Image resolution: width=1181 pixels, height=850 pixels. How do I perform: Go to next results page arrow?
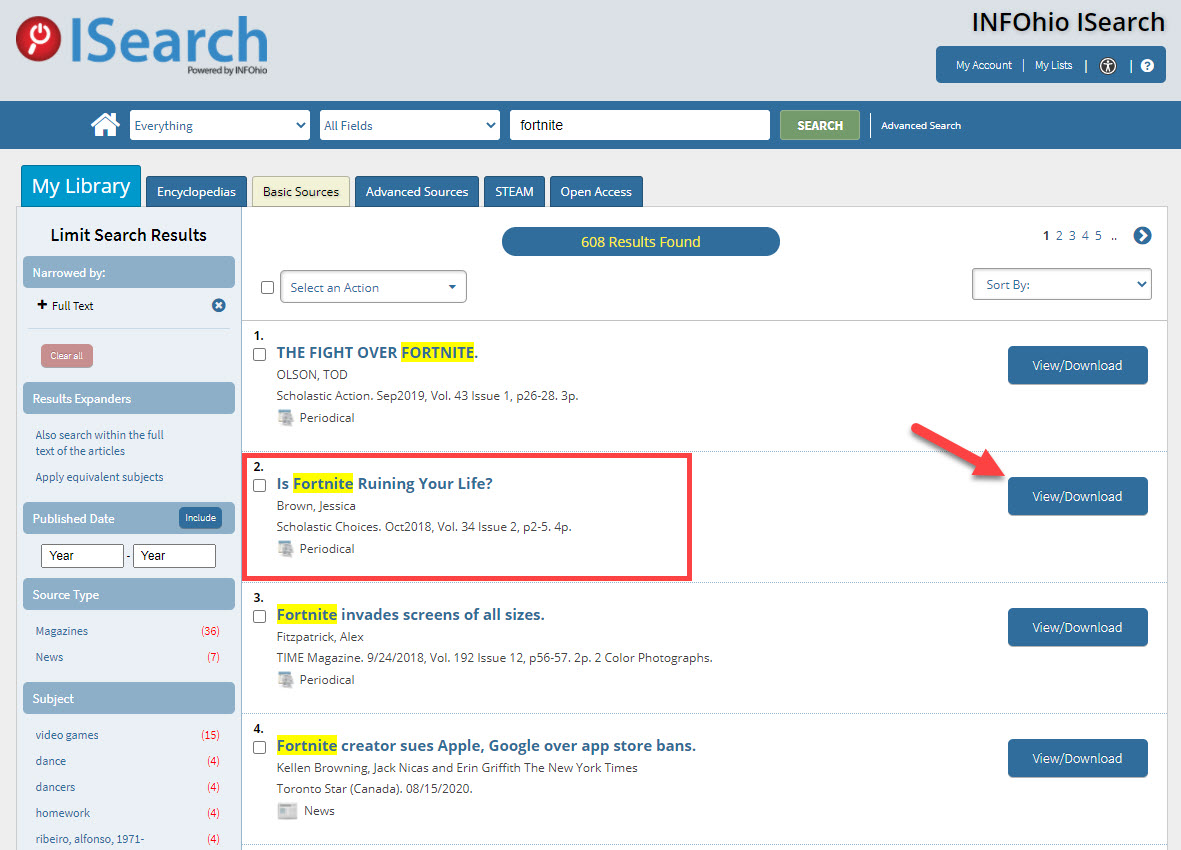(x=1142, y=236)
